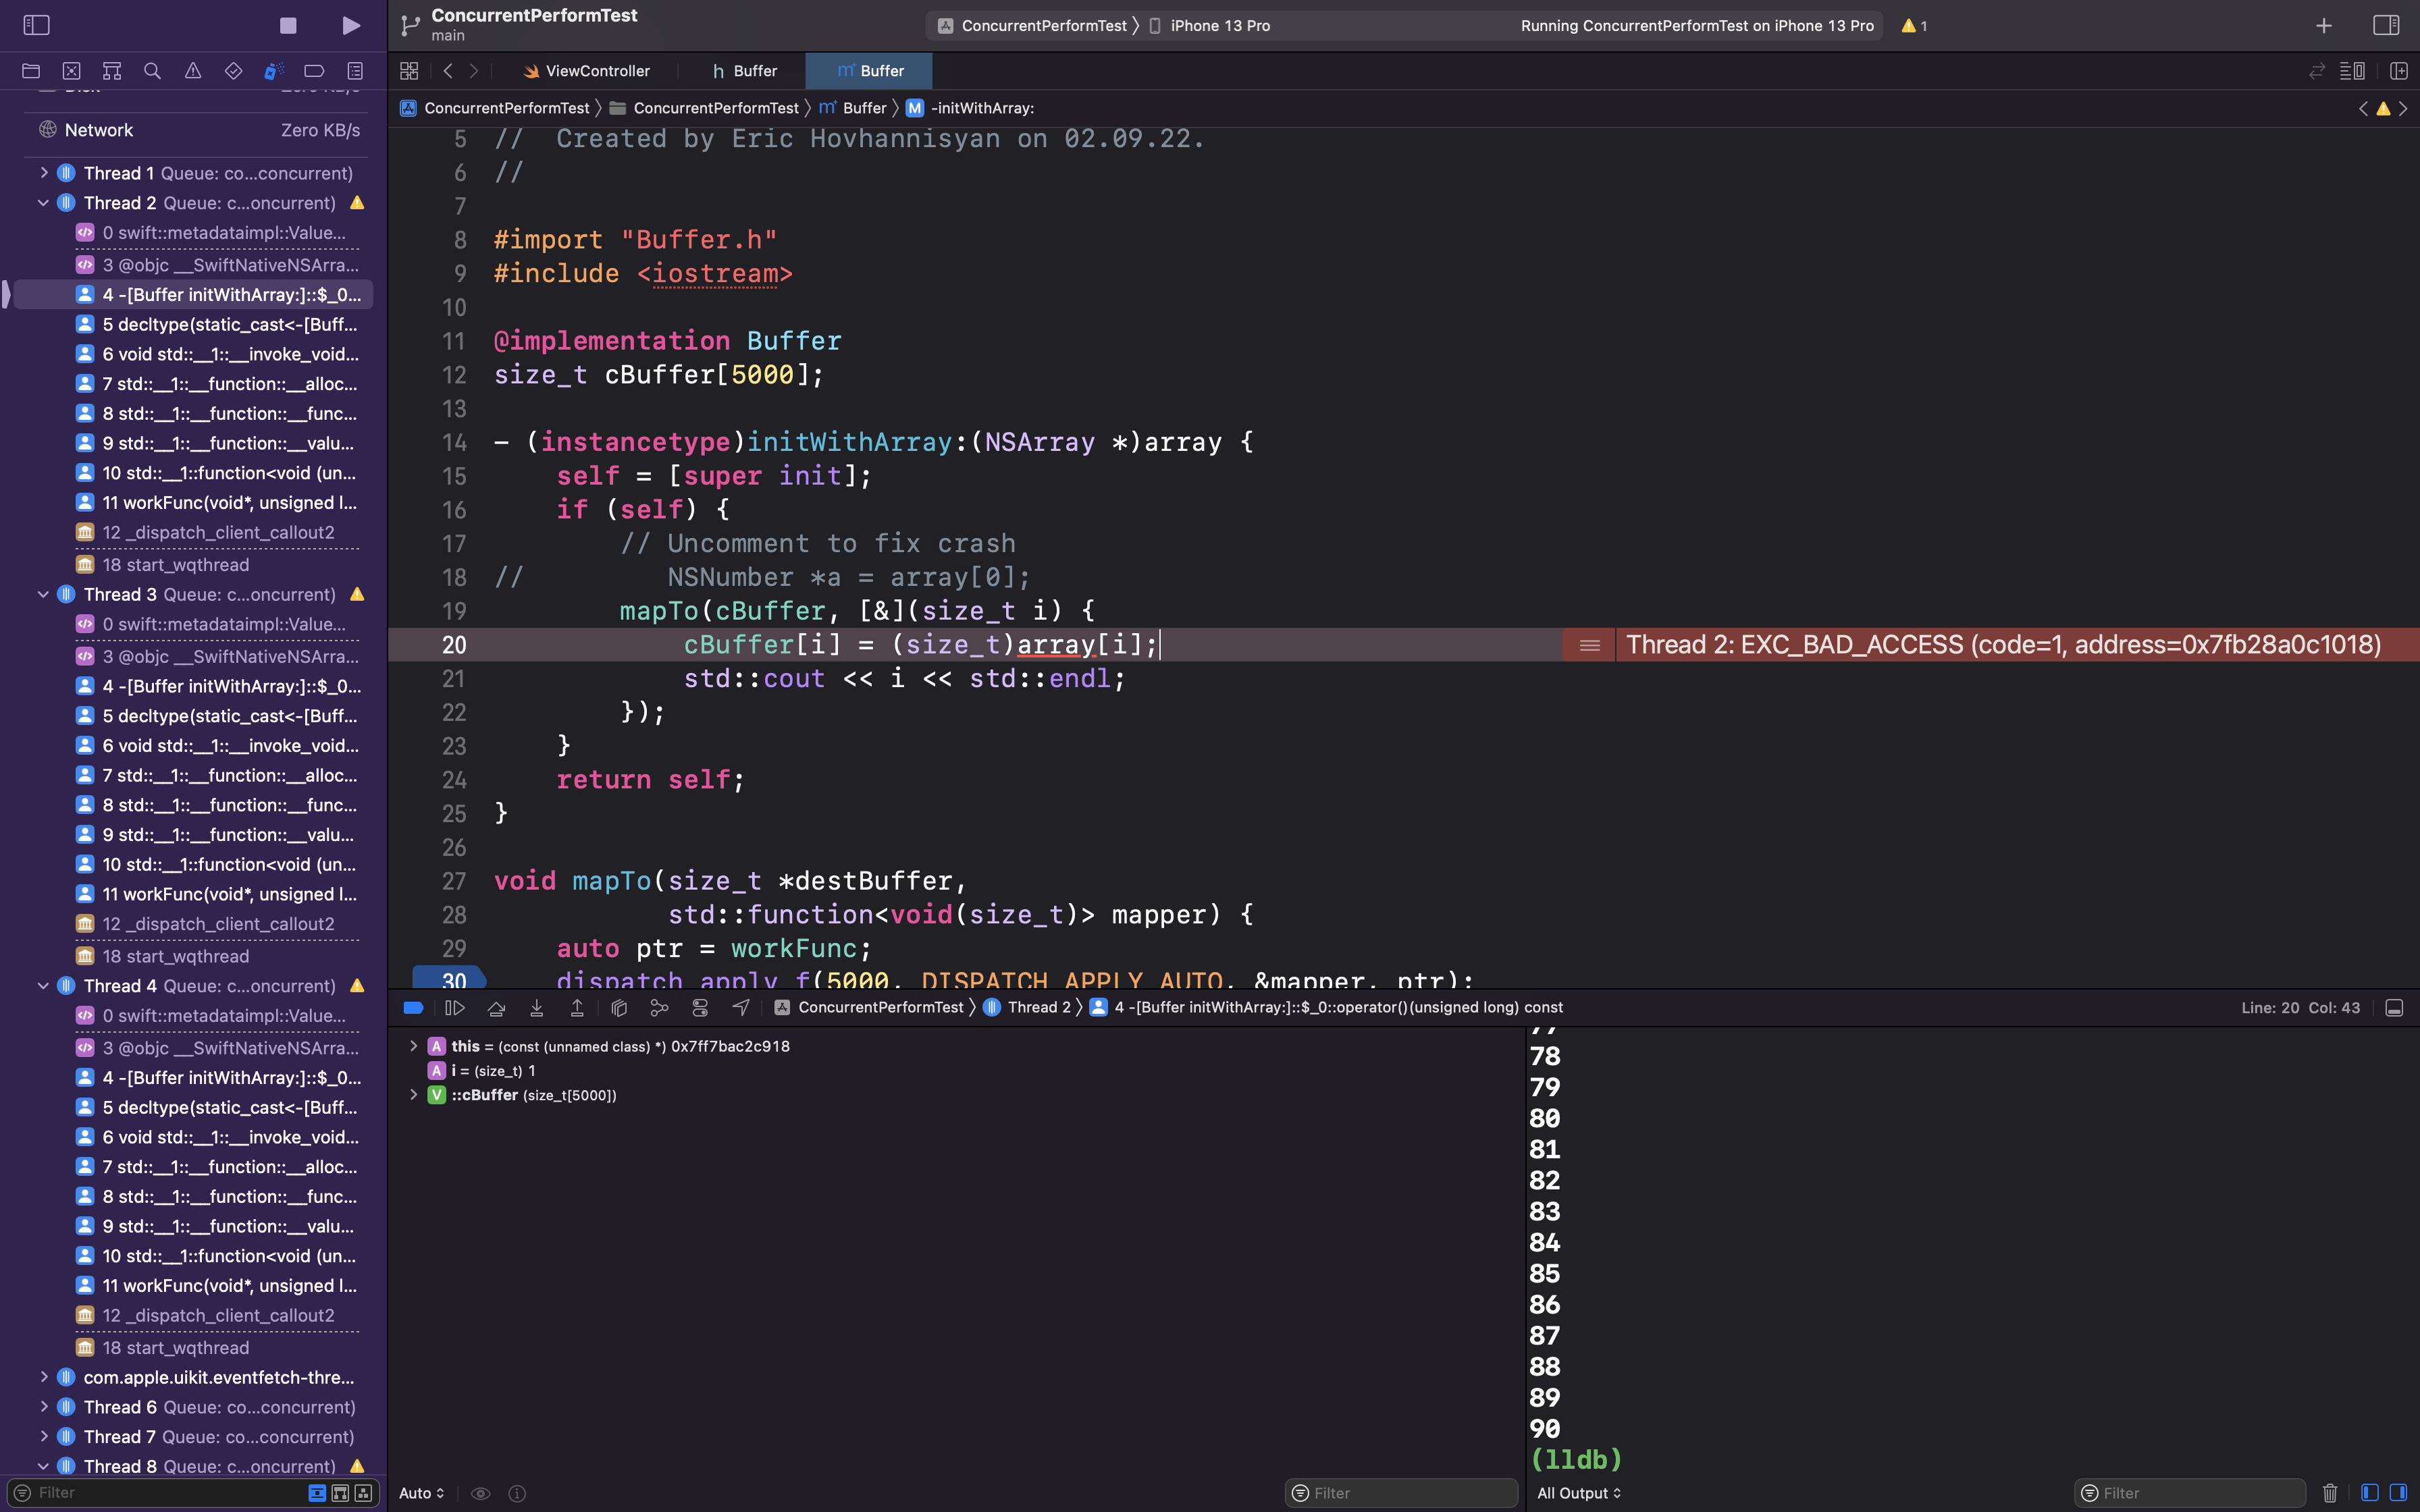The height and width of the screenshot is (1512, 2420).
Task: Select stack frame 11 workFunc in Thread 2
Action: tap(230, 503)
